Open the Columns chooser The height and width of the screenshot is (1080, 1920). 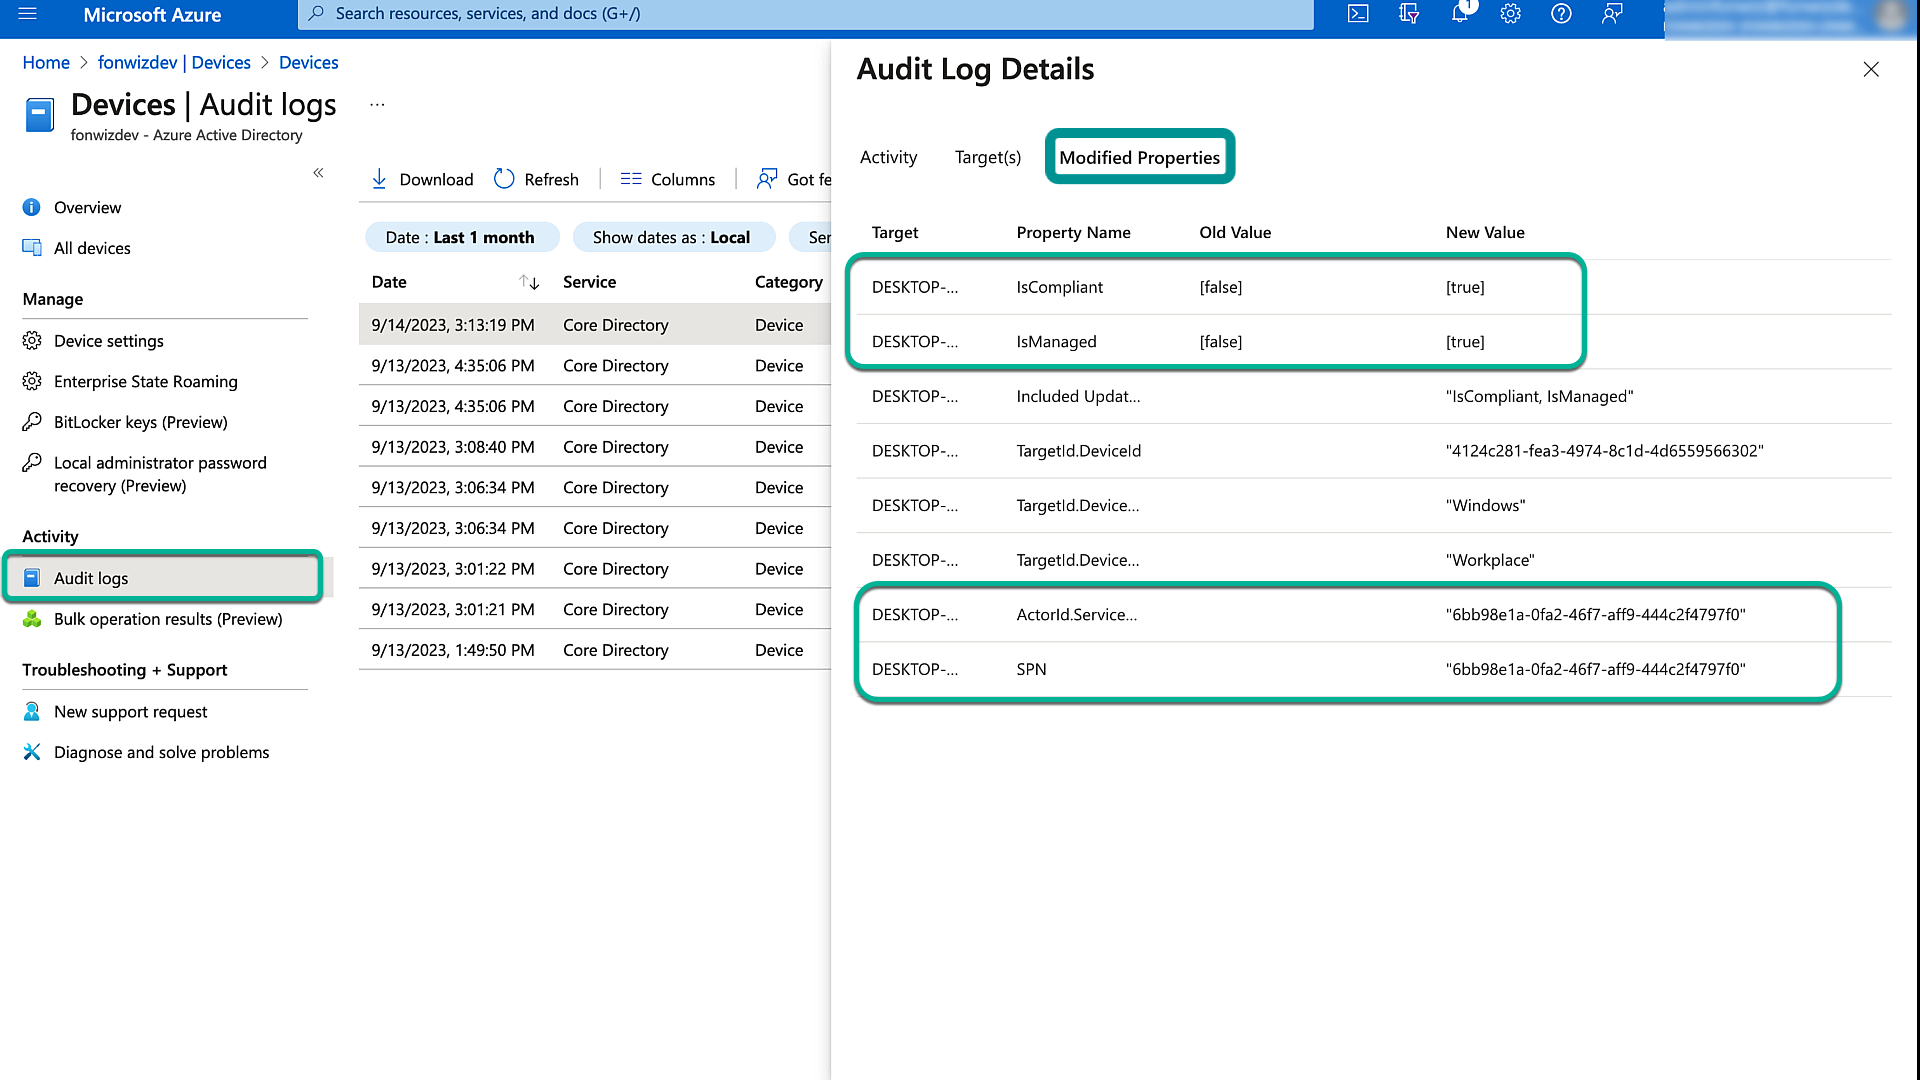click(x=668, y=179)
